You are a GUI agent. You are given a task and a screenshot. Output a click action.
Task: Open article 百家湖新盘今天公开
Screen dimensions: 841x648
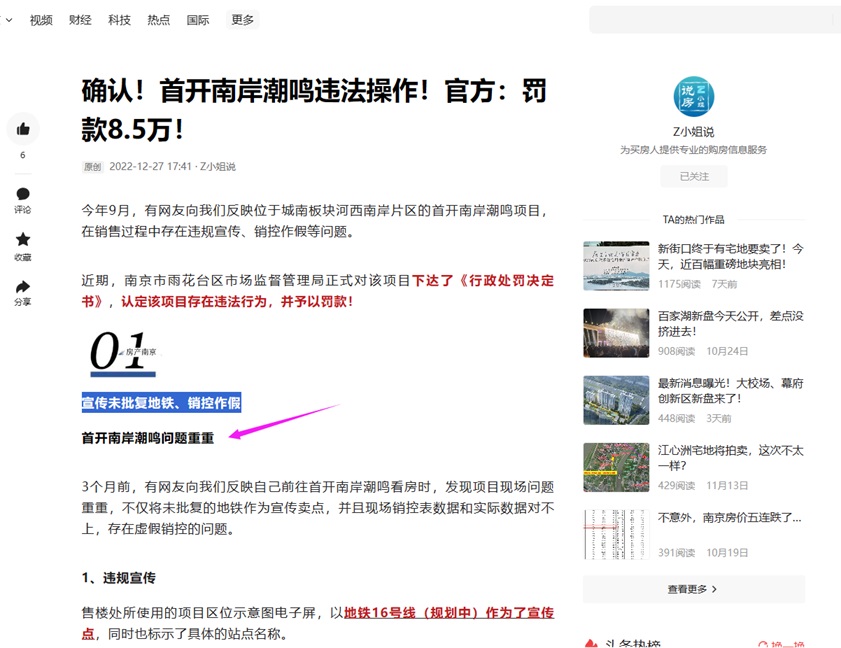pos(730,323)
